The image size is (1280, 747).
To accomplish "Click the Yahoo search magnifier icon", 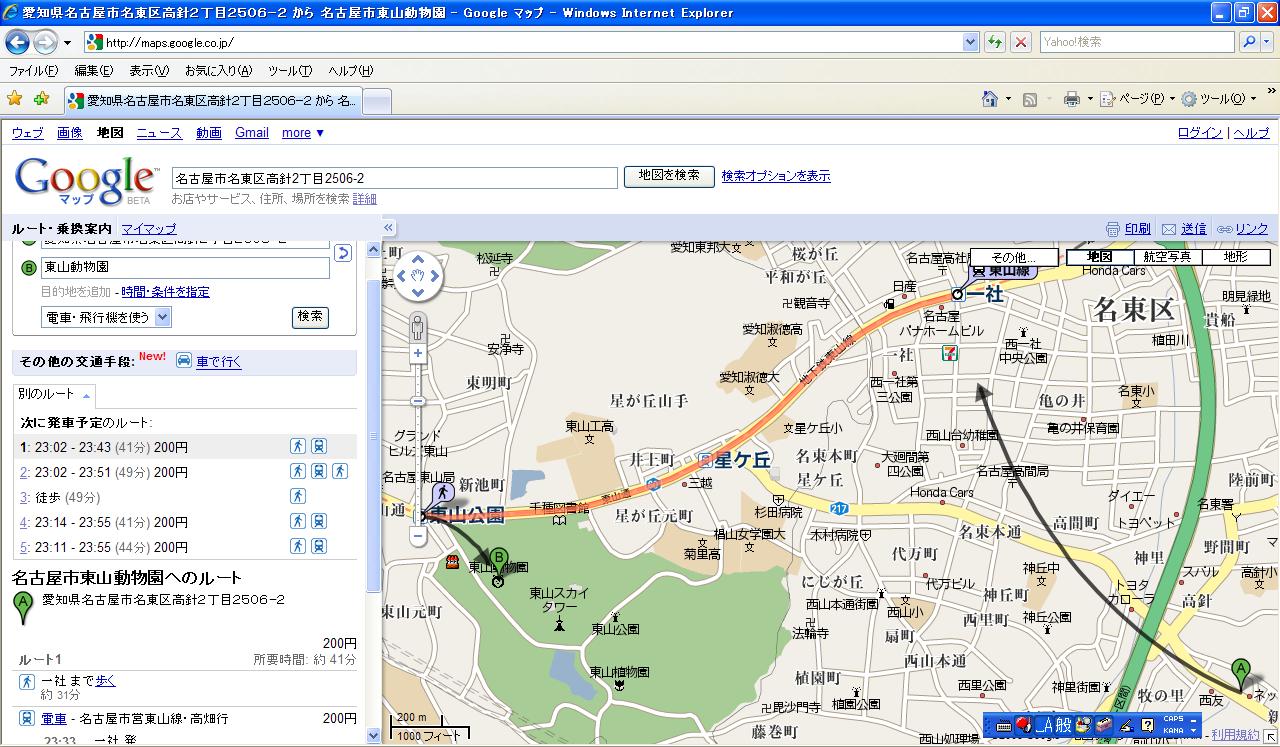I will click(x=1249, y=42).
